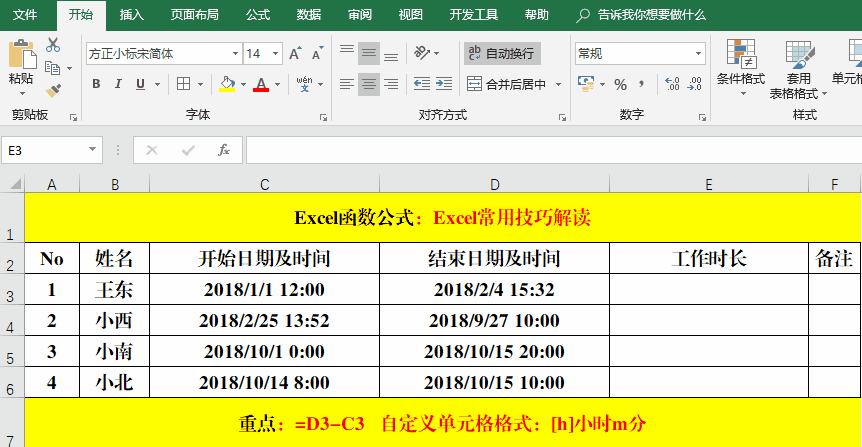Click the formula bar cancel X
This screenshot has width=862, height=447.
pyautogui.click(x=152, y=150)
